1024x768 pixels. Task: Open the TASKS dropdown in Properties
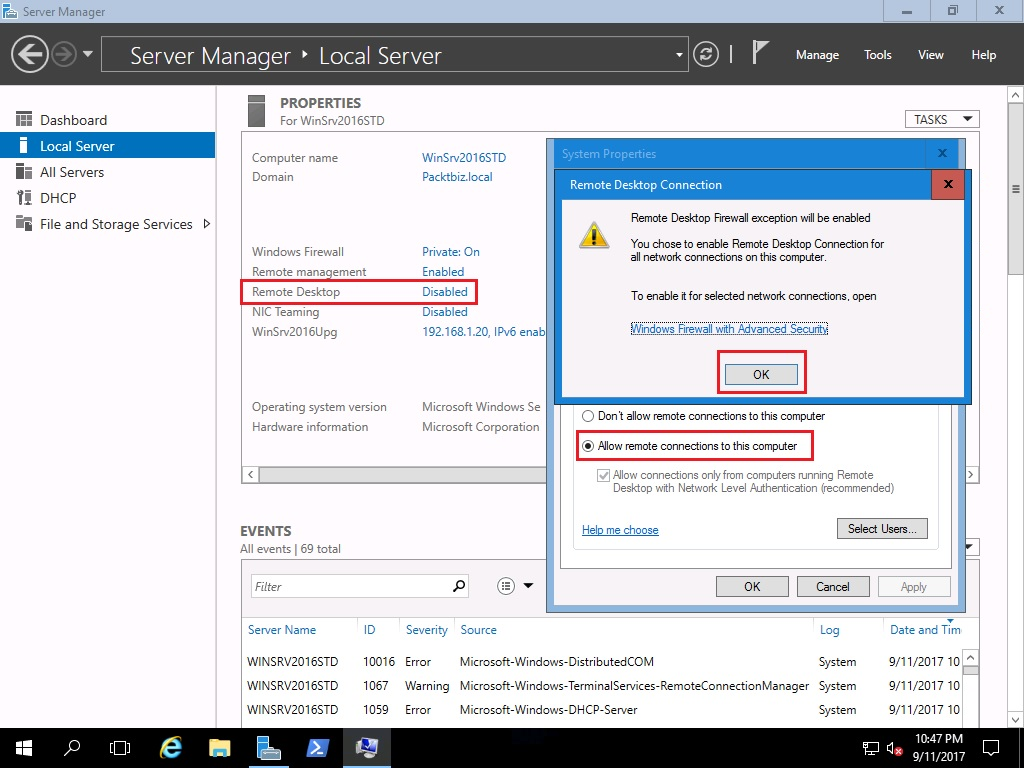click(x=941, y=119)
